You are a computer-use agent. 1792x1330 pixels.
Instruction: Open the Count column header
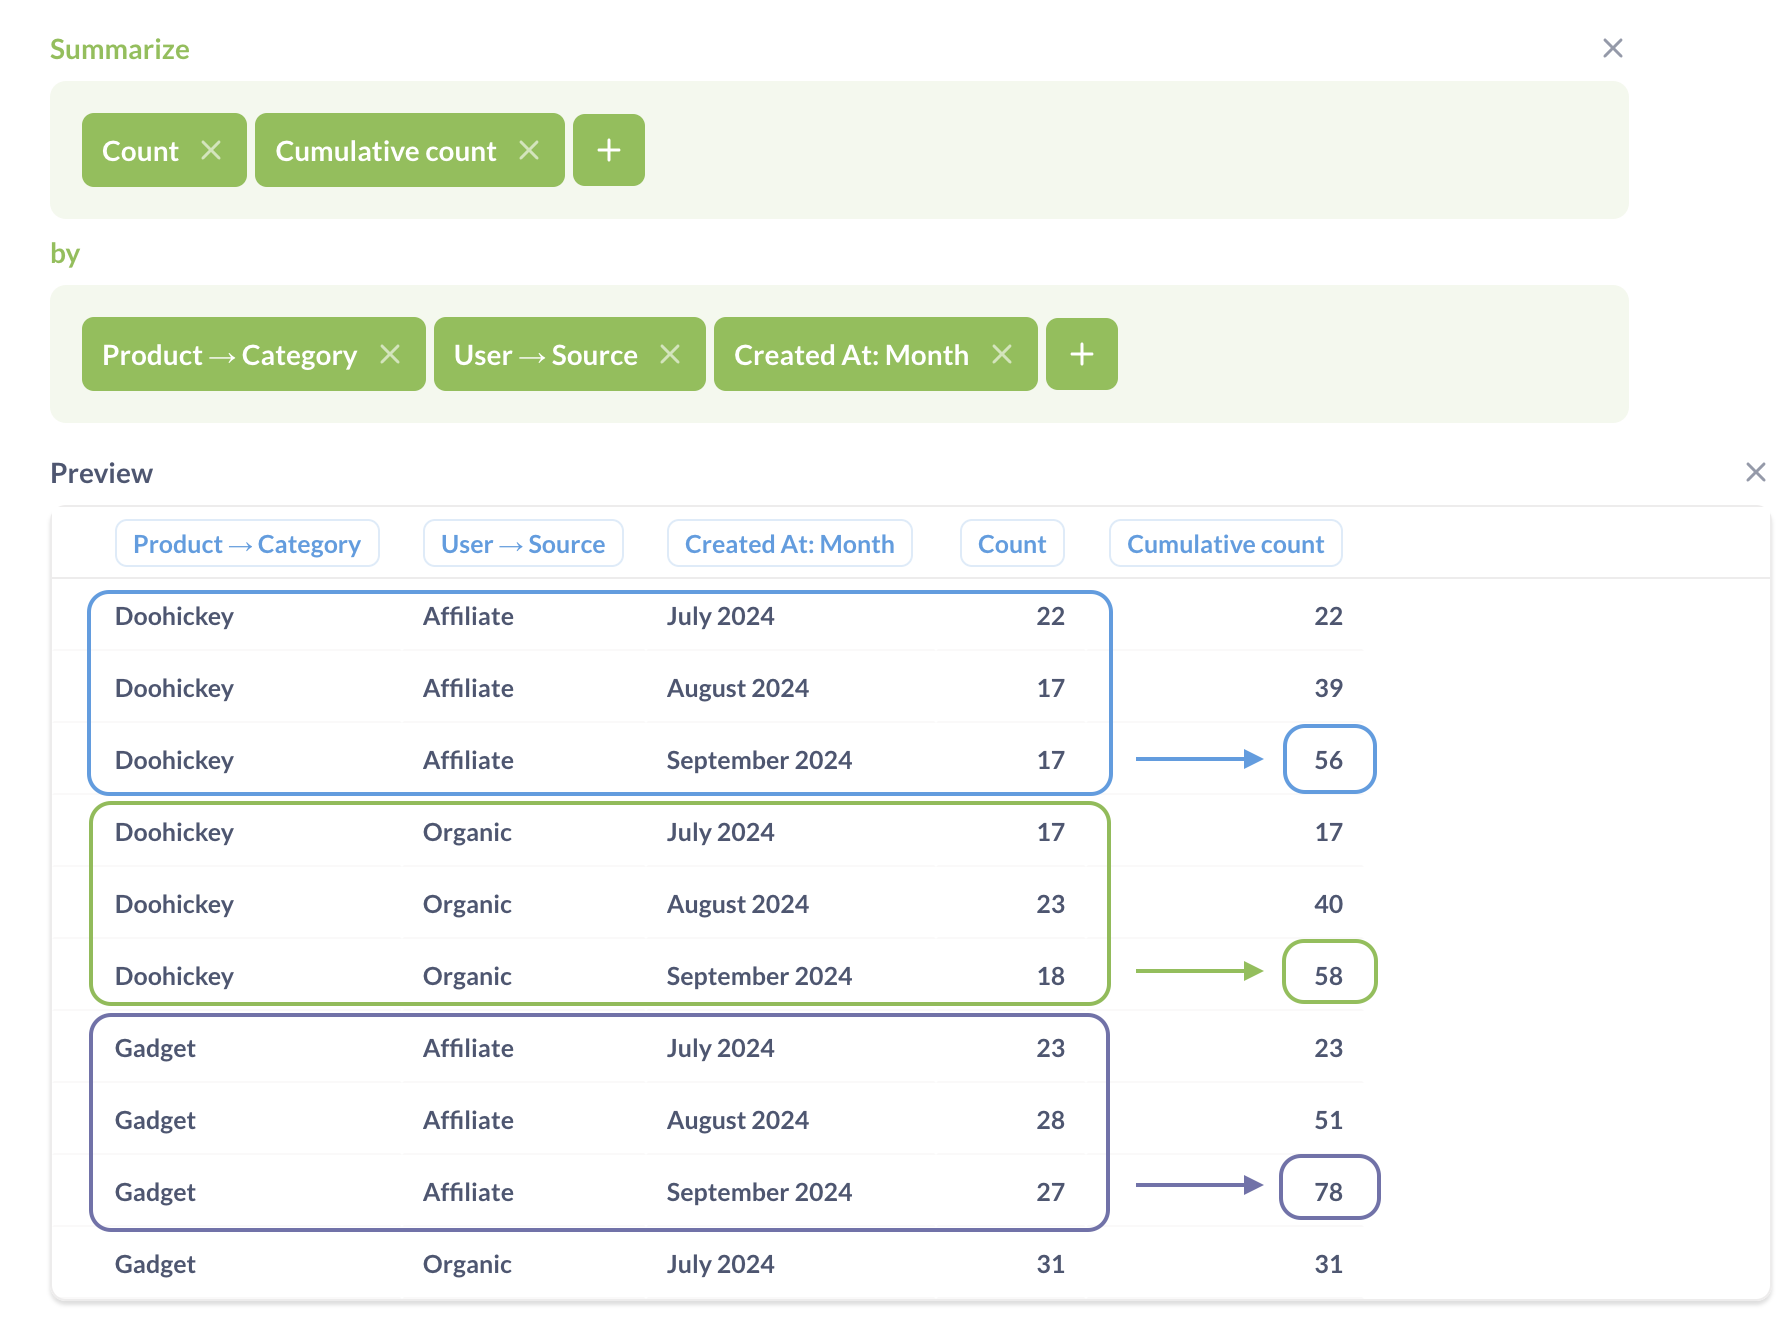coord(1012,543)
